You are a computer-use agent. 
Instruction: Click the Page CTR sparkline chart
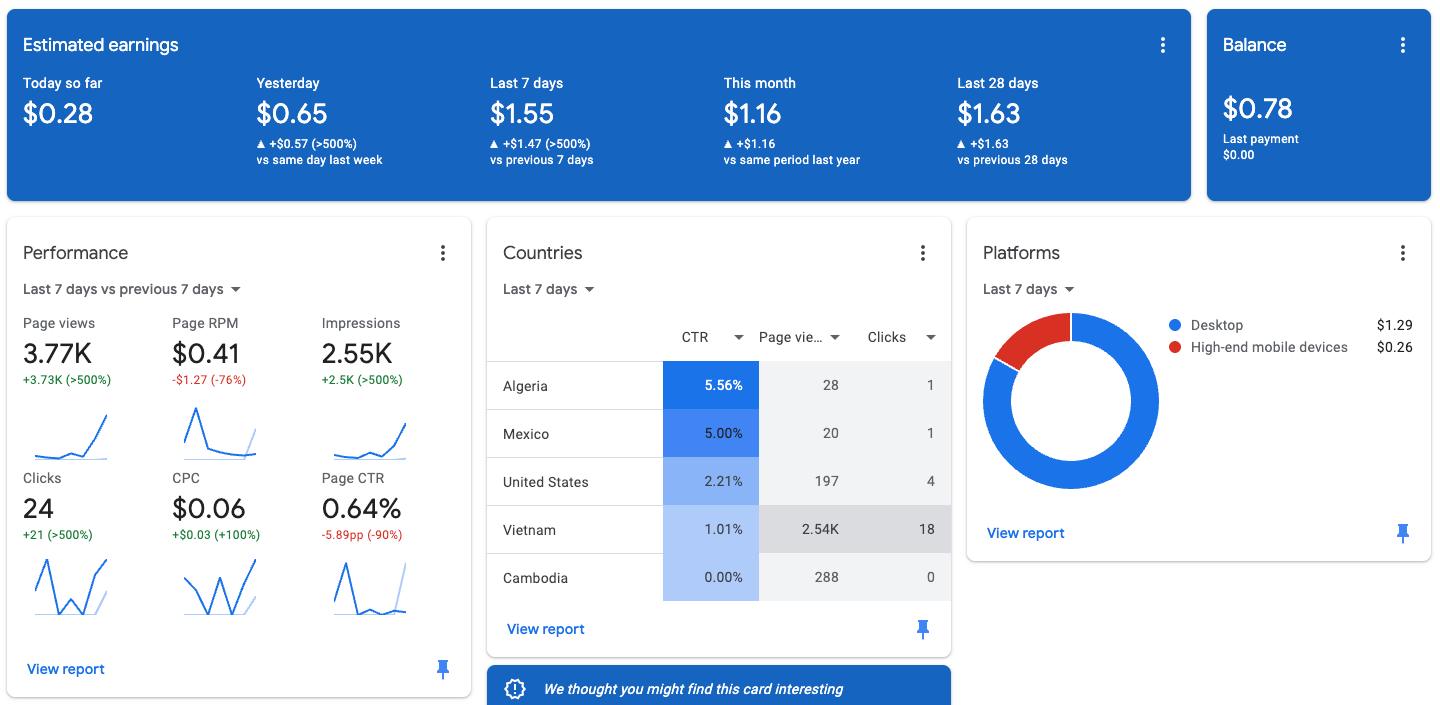tap(370, 588)
